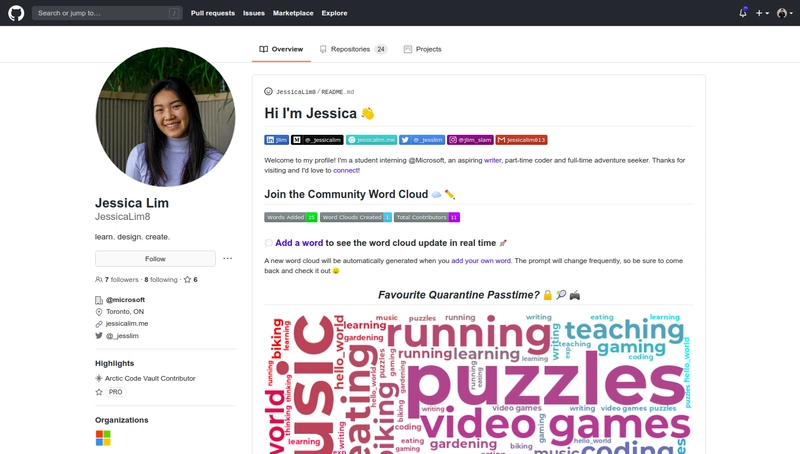Click the 'Add a word' link
Screen dimensions: 800x454
299,243
